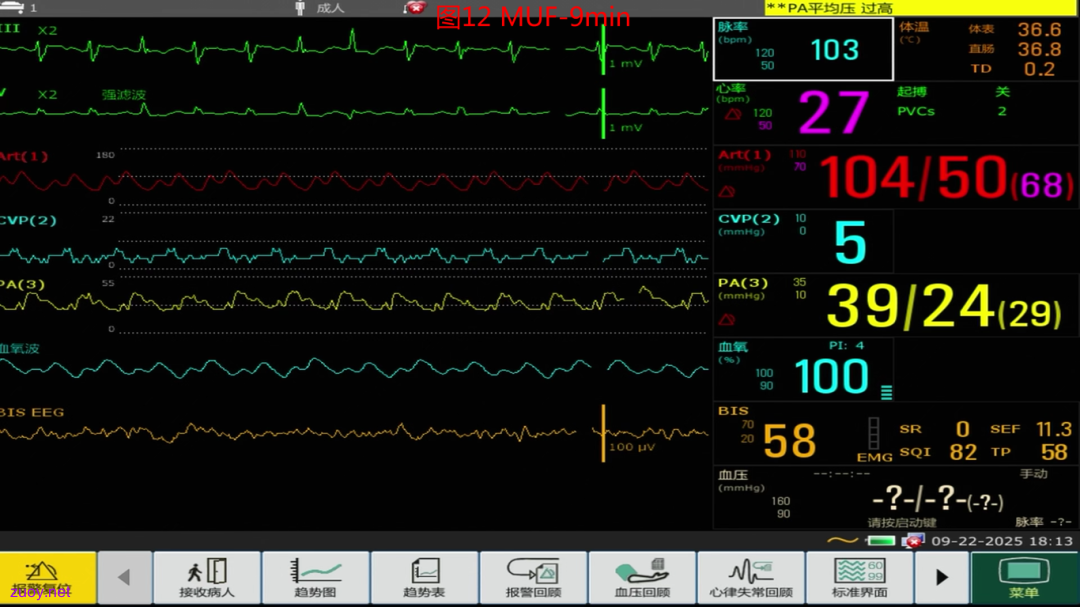Switch to Standard Screen (标准界面)
Screen dimensions: 1080x607
pyautogui.click(x=860, y=577)
